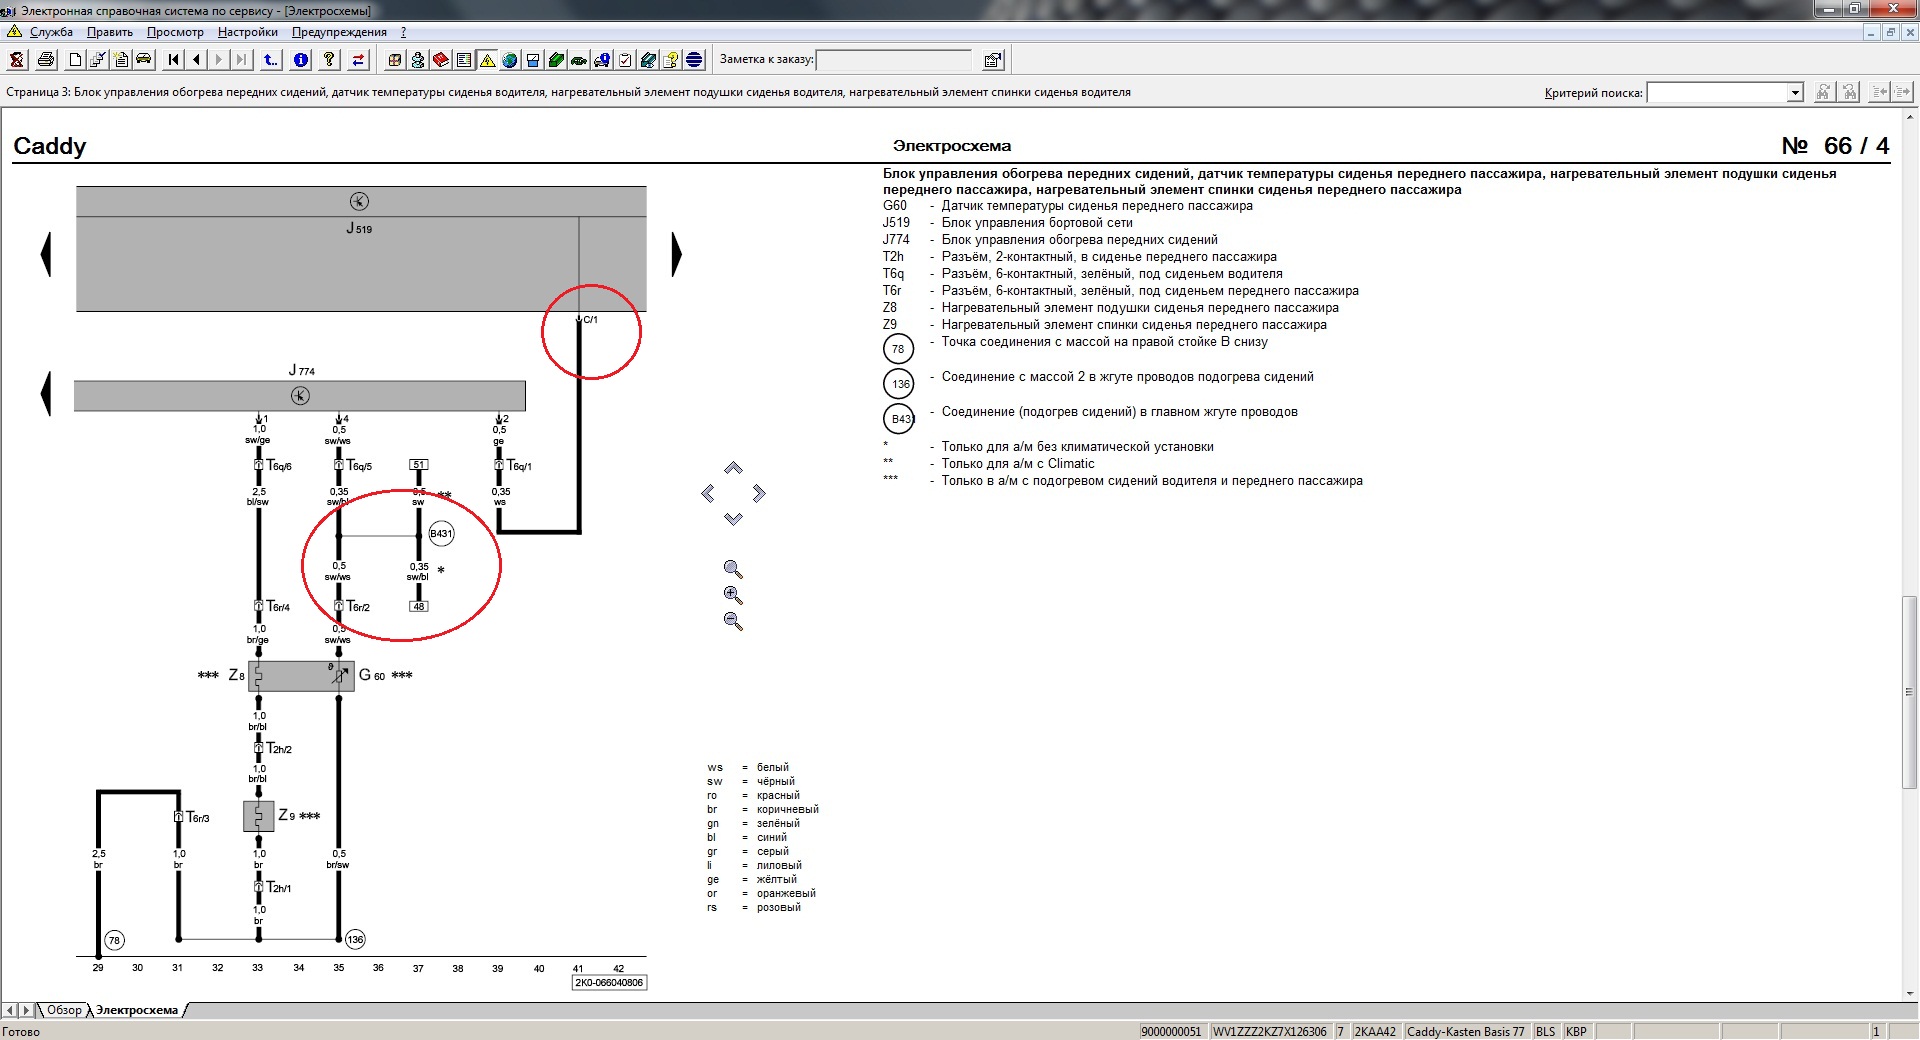1920x1040 pixels.
Task: Restore the inner document window
Action: click(x=1890, y=32)
